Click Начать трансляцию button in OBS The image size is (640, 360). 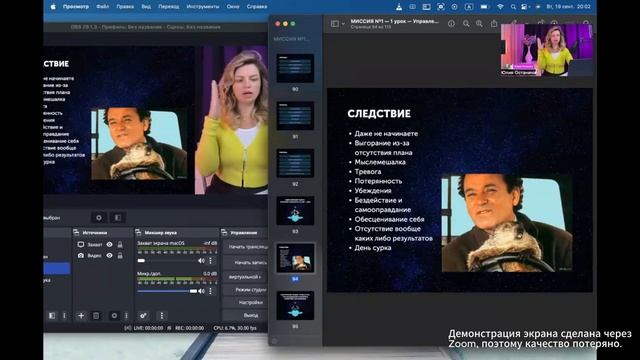[x=246, y=247]
